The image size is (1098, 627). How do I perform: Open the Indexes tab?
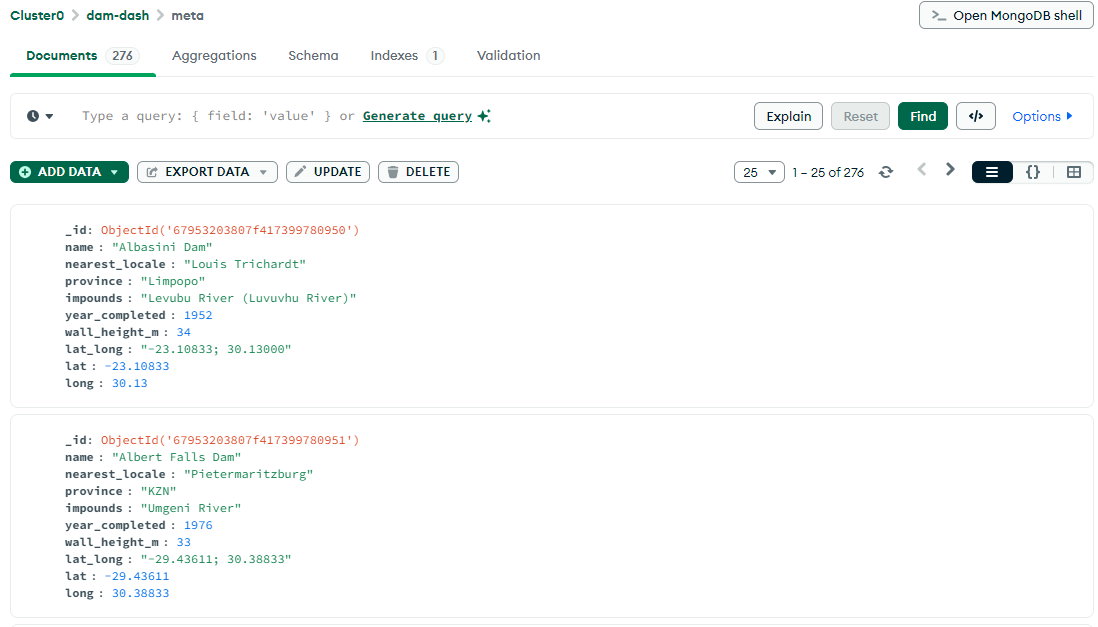406,55
